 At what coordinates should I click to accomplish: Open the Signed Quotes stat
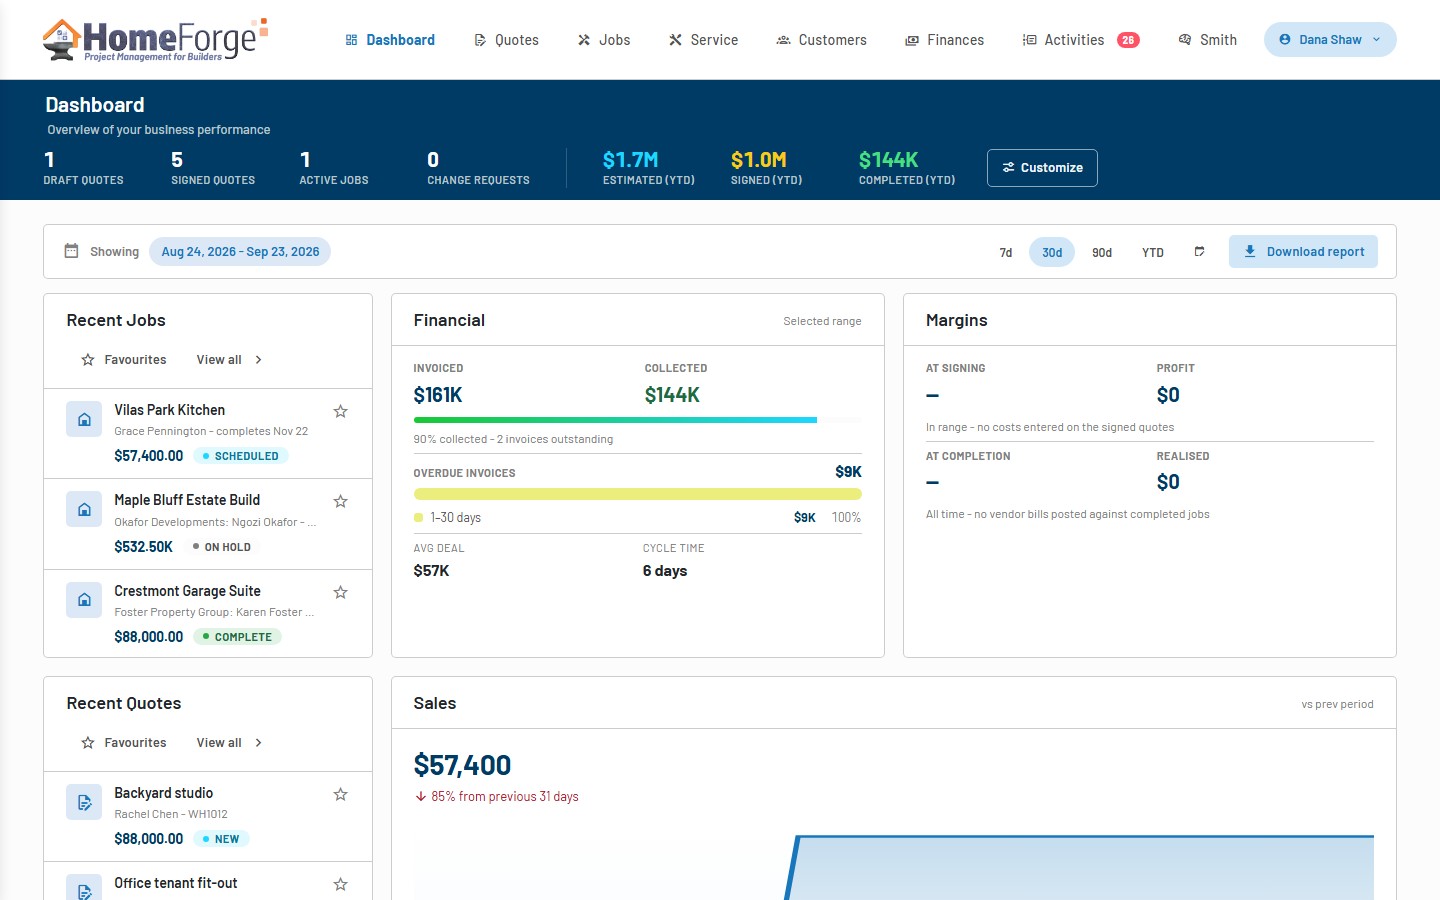coord(213,168)
